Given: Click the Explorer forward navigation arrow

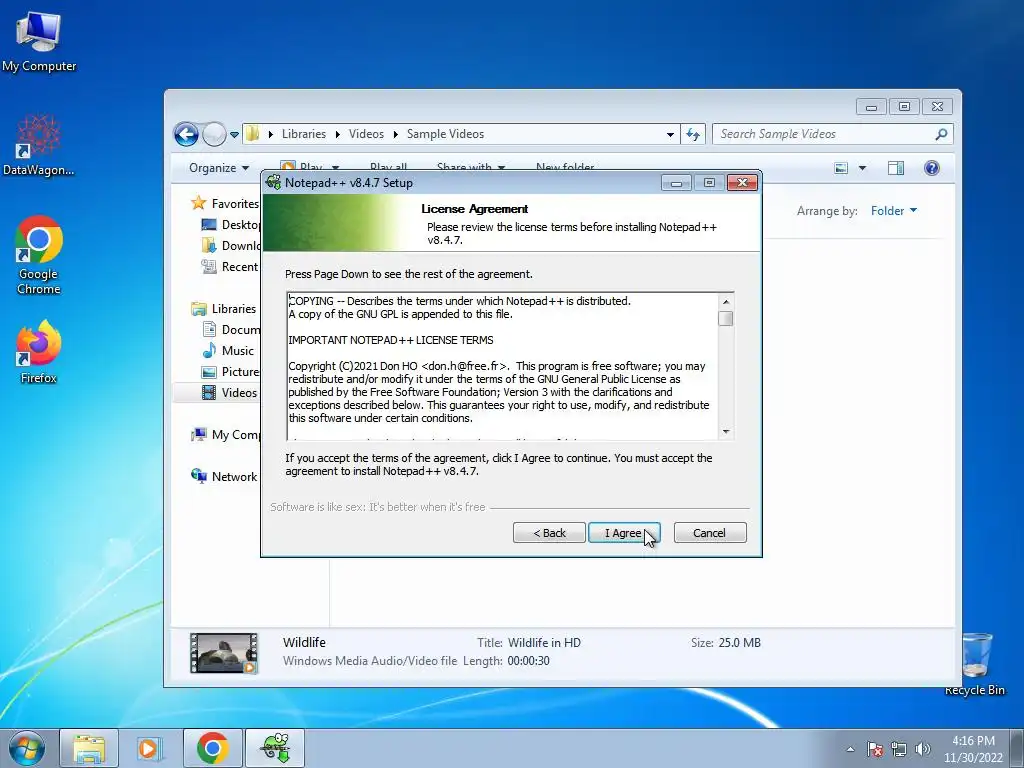Looking at the screenshot, I should pyautogui.click(x=214, y=135).
